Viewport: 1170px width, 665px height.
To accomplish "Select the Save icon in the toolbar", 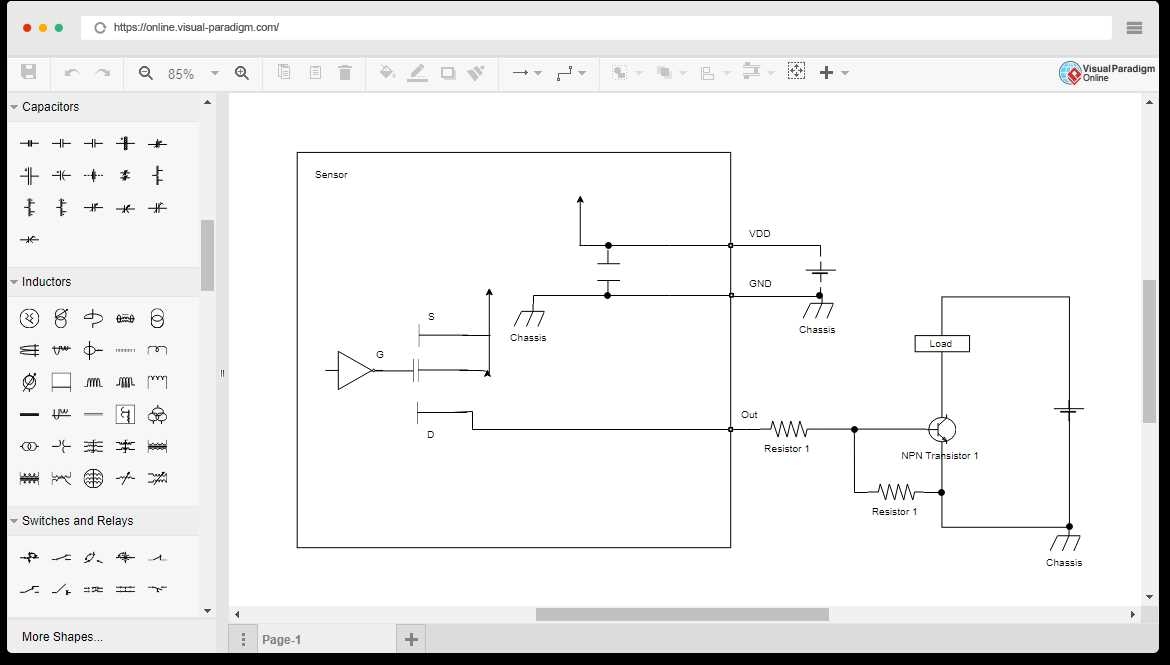I will [x=29, y=72].
